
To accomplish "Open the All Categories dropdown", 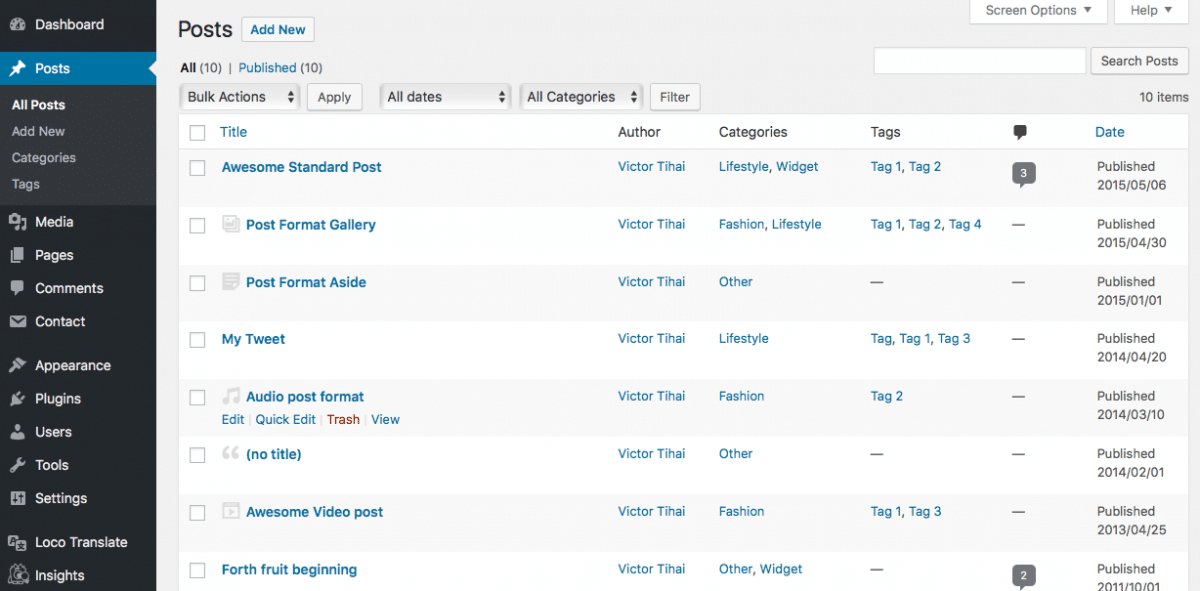I will click(x=582, y=97).
